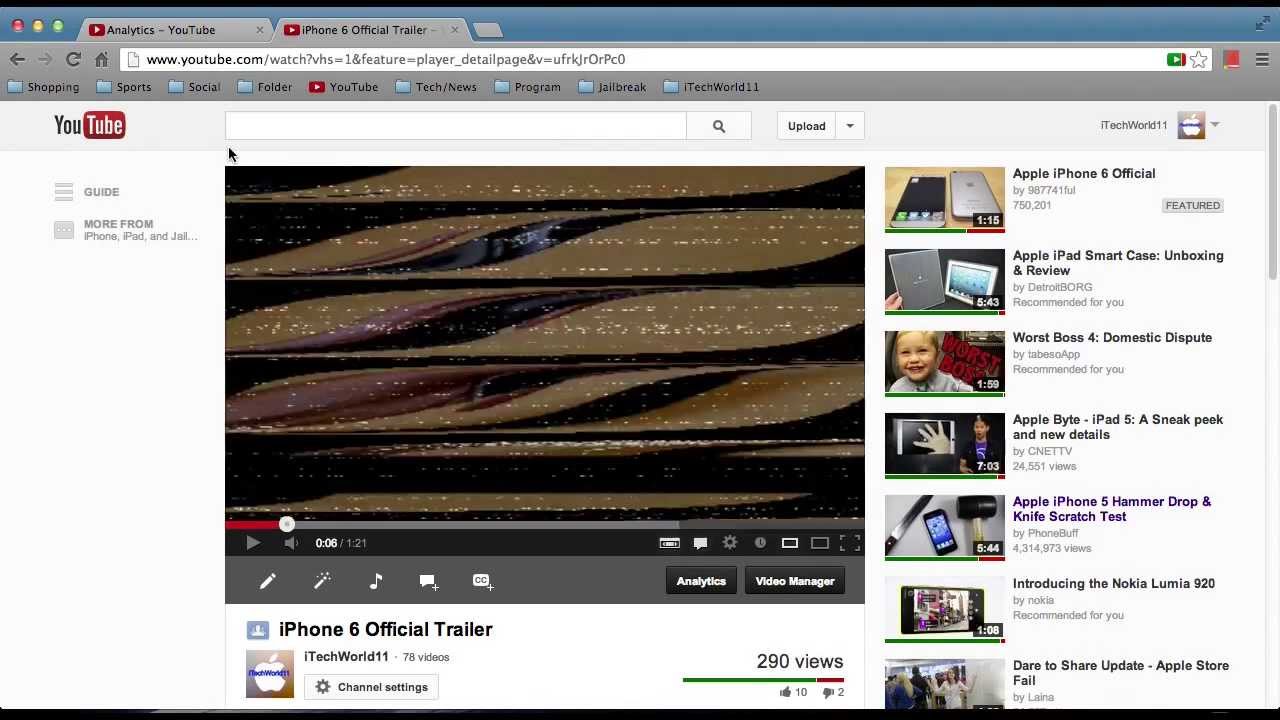Click the iTechWorld11 account avatar
This screenshot has width=1280, height=720.
(x=1191, y=125)
